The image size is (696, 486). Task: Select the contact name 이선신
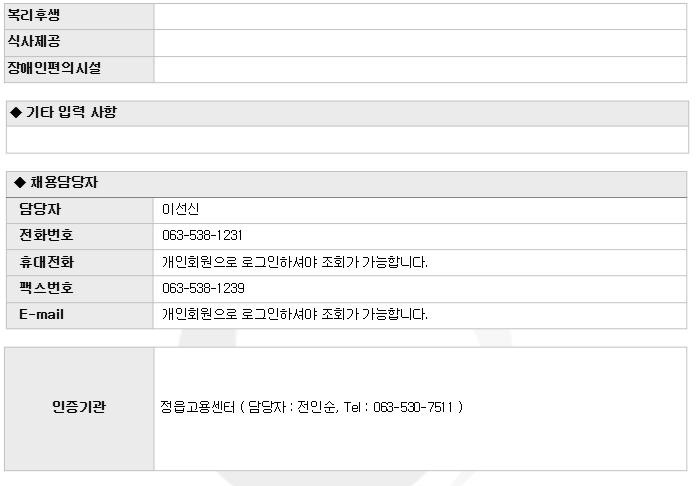coord(181,210)
